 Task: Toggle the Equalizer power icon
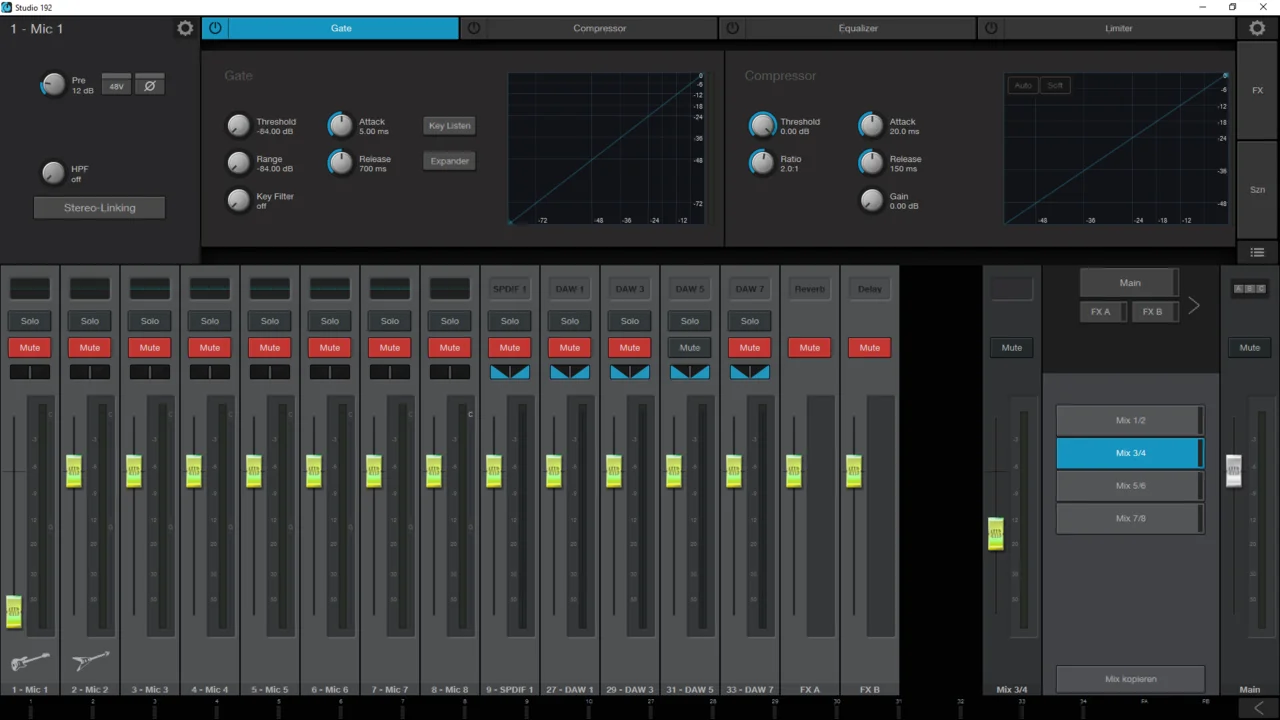(733, 29)
